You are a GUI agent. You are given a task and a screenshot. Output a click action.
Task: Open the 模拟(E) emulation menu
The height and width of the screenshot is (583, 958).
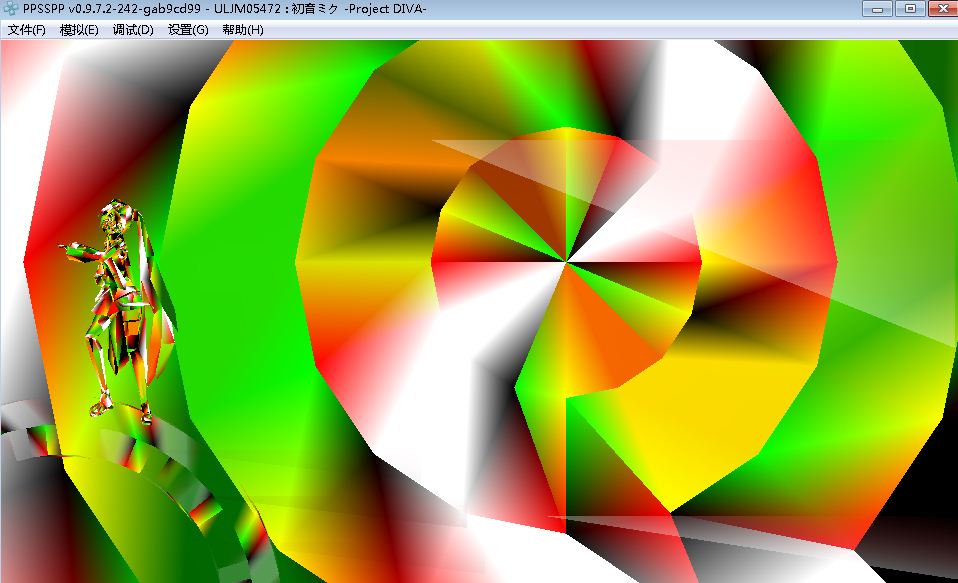79,30
